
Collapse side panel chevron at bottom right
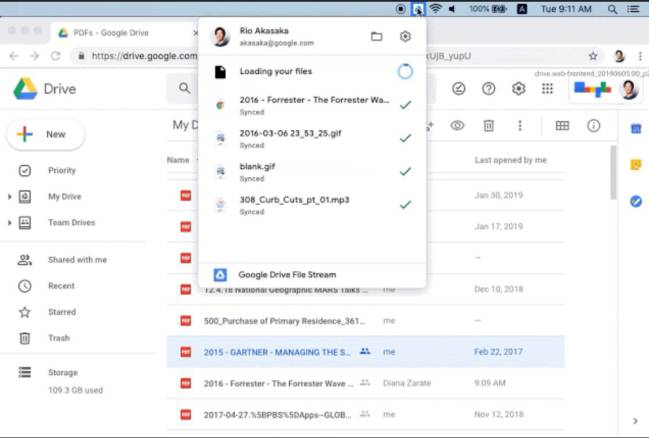click(635, 421)
